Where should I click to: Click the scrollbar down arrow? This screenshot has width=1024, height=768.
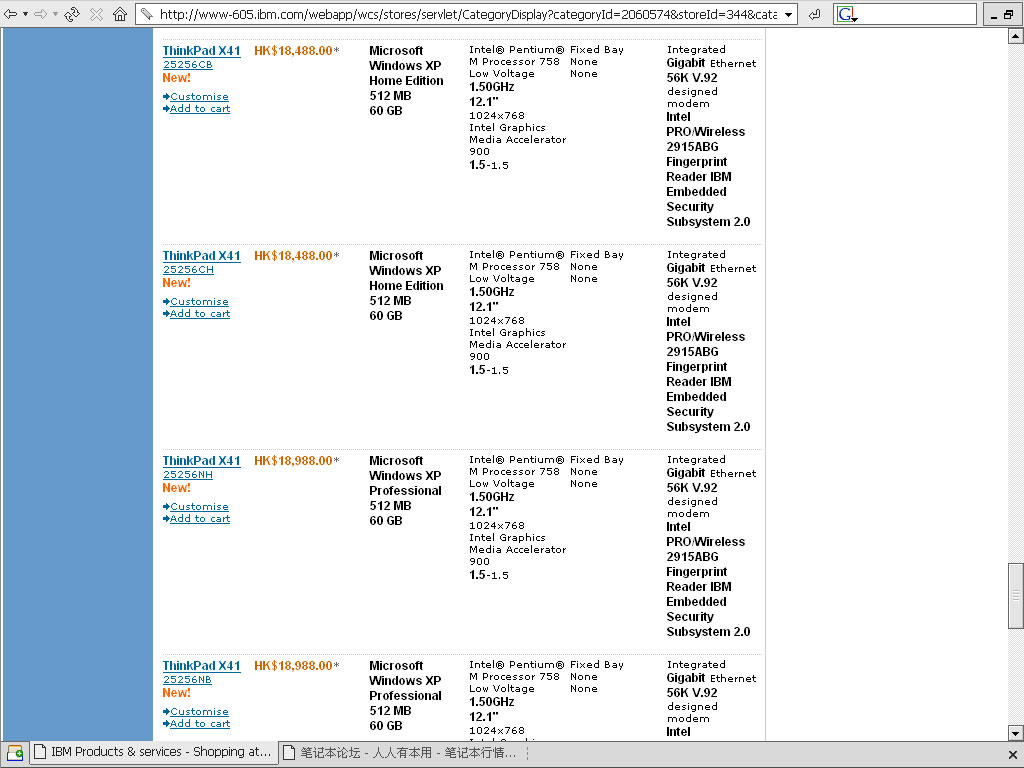[x=1016, y=732]
